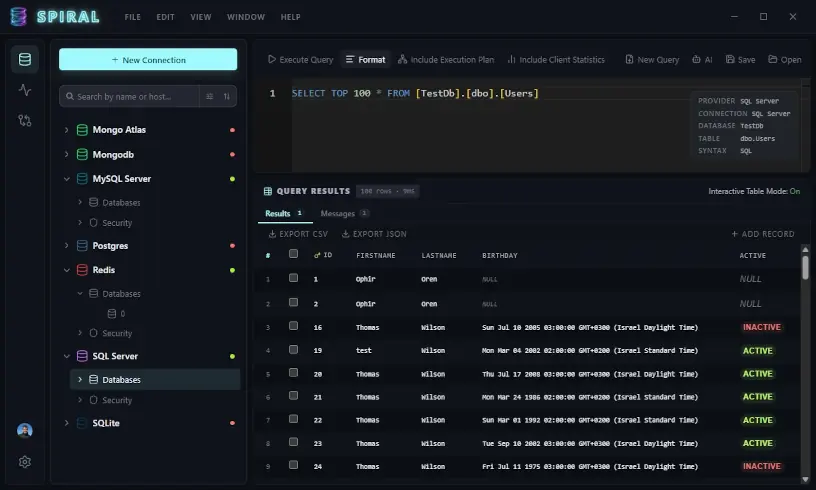Click the Redis database 0 icon
The width and height of the screenshot is (816, 490).
pos(111,314)
